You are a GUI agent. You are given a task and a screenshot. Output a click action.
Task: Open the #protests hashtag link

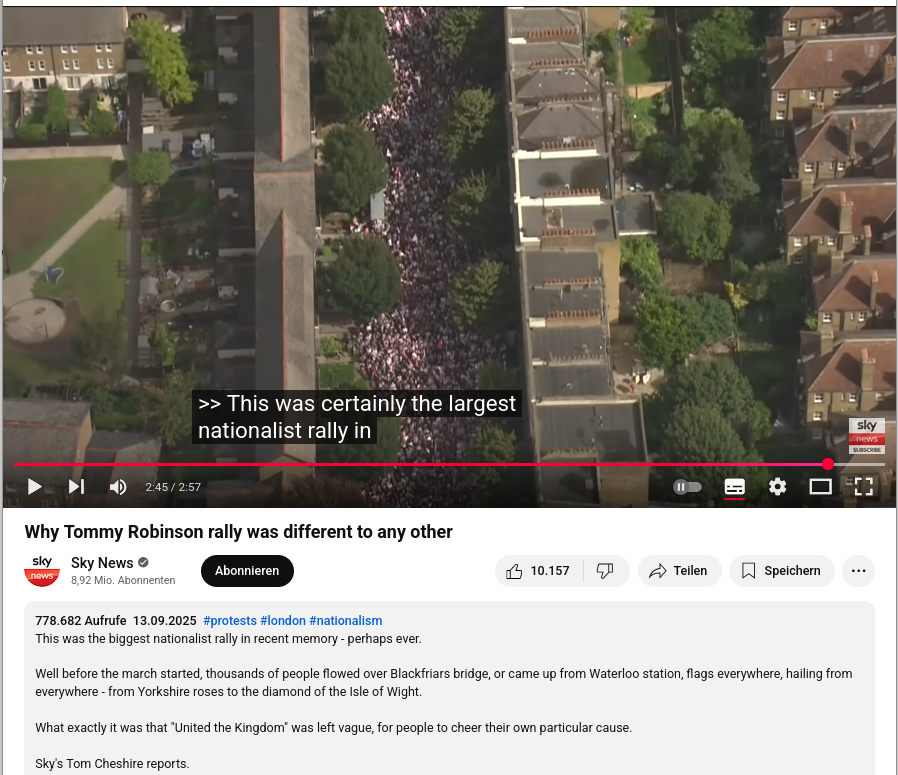point(230,621)
